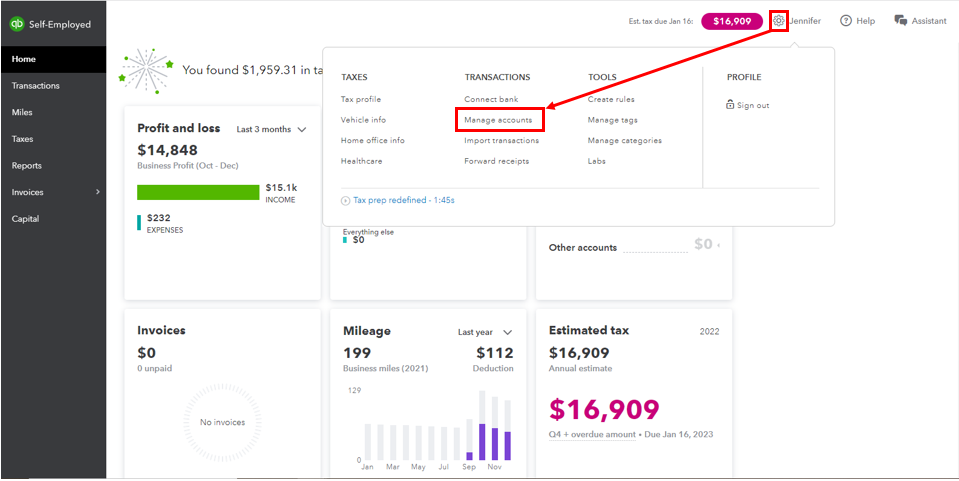The width and height of the screenshot is (959, 481).
Task: Open the settings gear icon
Action: pos(779,20)
